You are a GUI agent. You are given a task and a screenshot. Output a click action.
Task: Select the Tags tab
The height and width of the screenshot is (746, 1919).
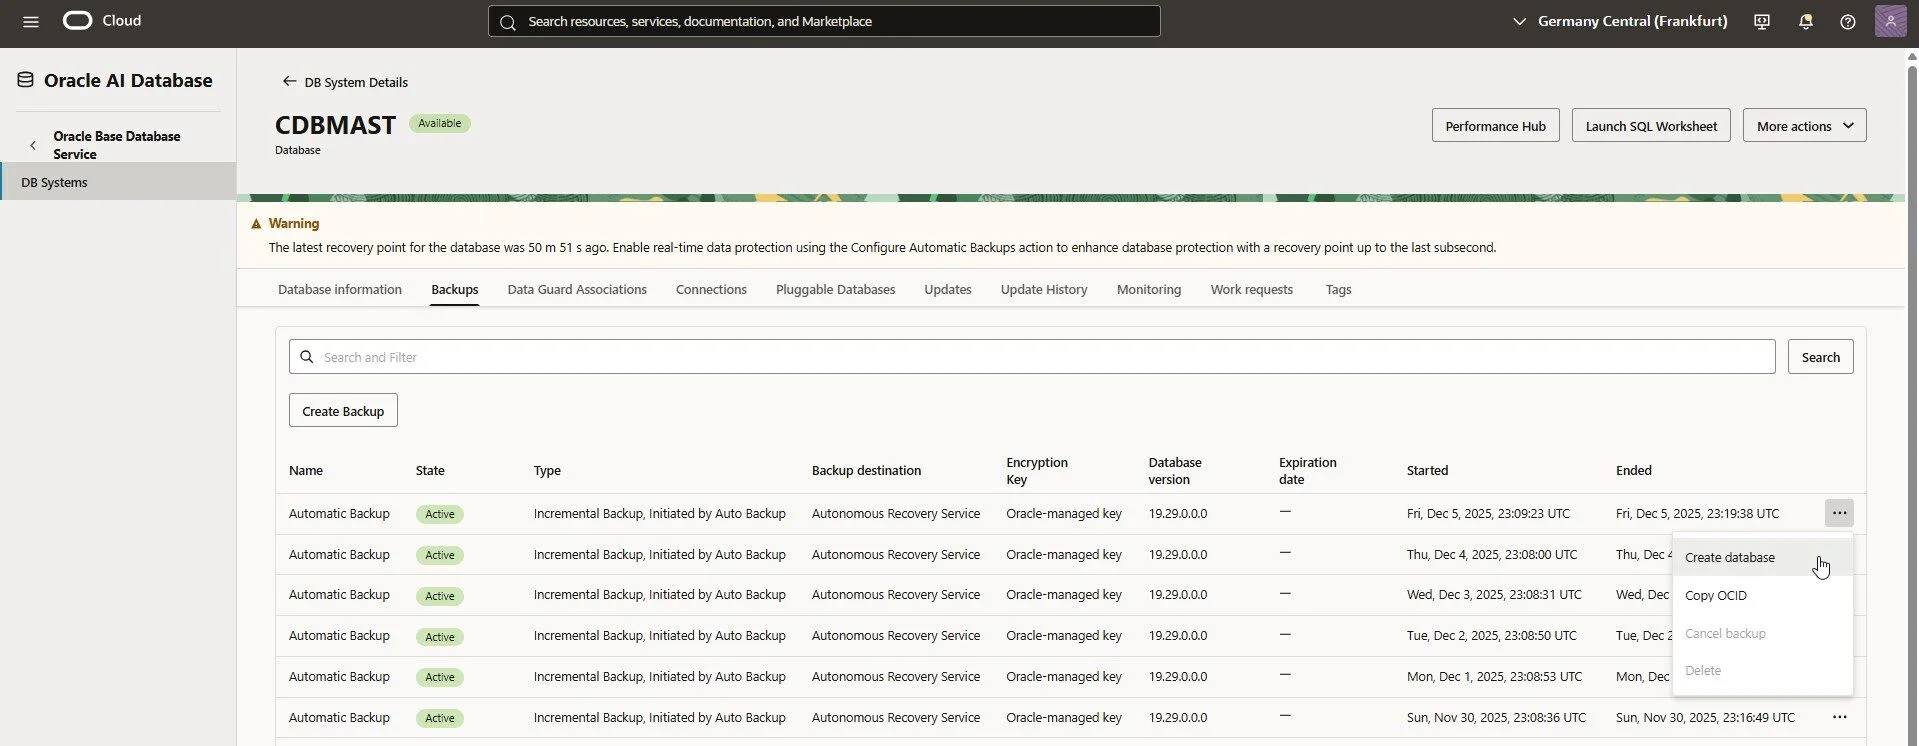1338,289
